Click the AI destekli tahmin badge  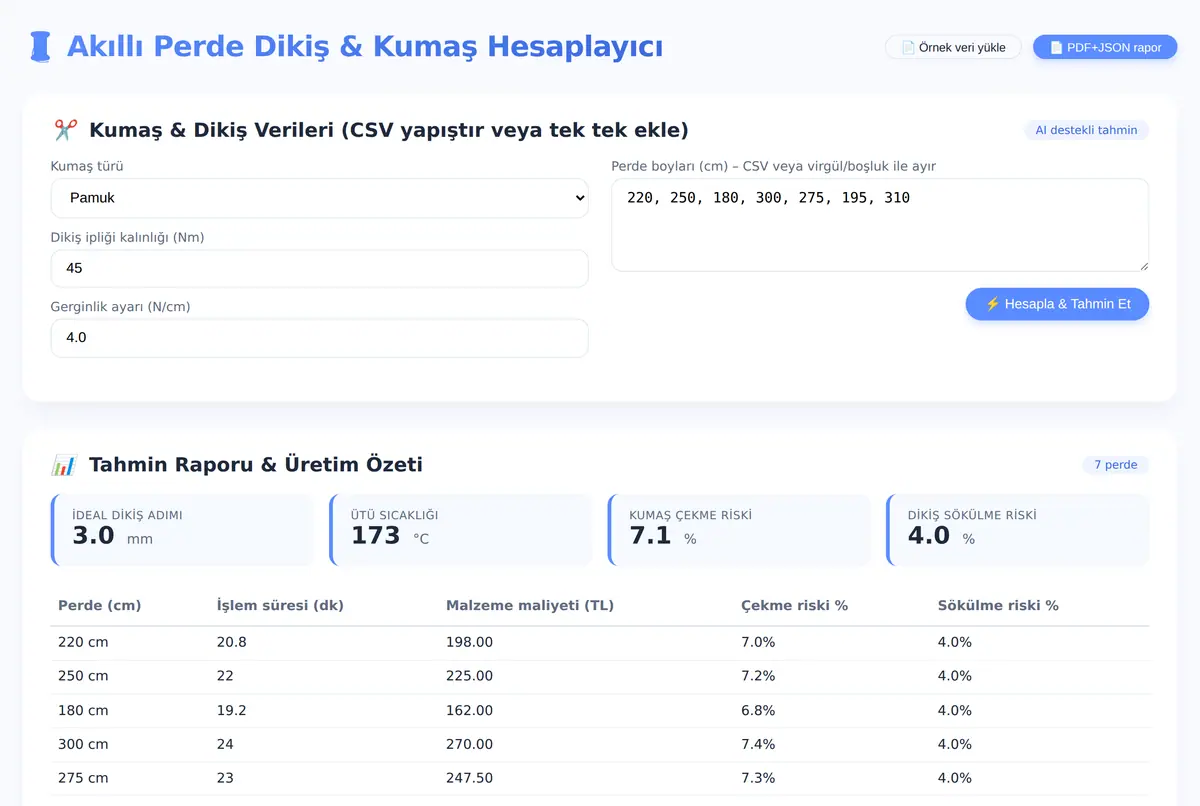pos(1086,130)
